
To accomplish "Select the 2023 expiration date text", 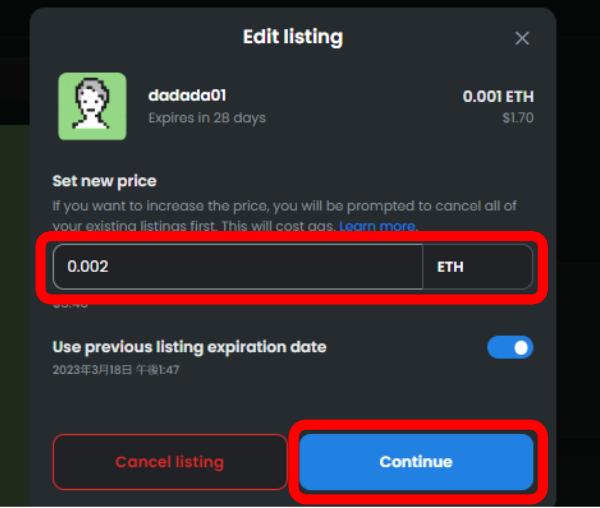I will (x=116, y=370).
